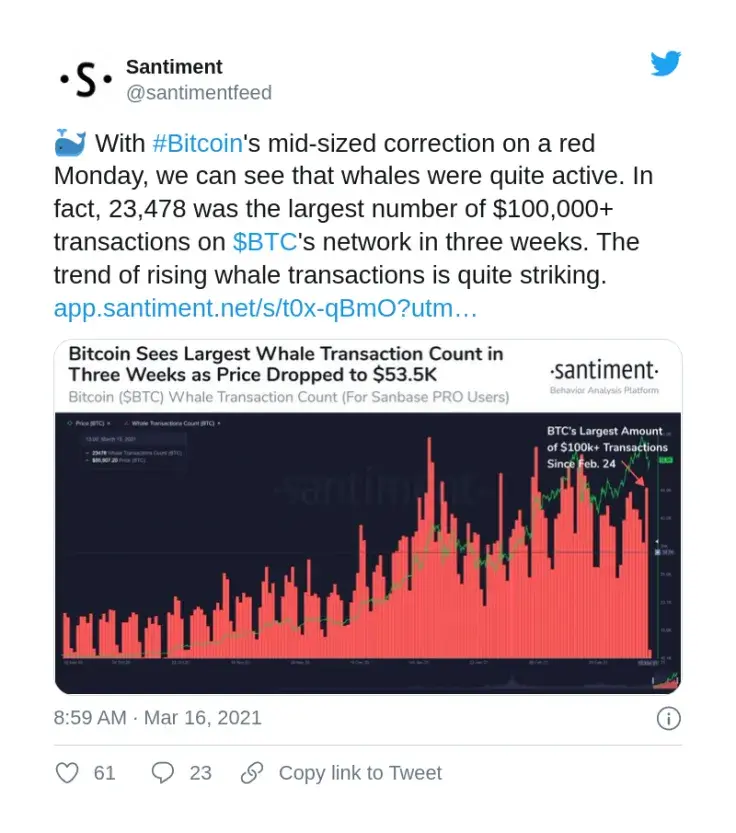This screenshot has height=833, width=736.
Task: Open replies via the speech-bubble icon
Action: click(x=160, y=772)
